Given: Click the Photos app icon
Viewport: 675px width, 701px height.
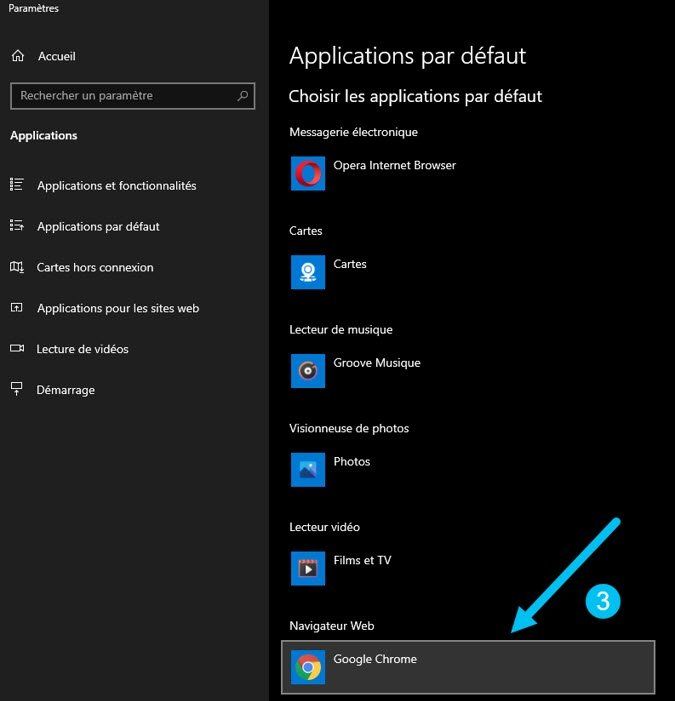Looking at the screenshot, I should [x=308, y=469].
